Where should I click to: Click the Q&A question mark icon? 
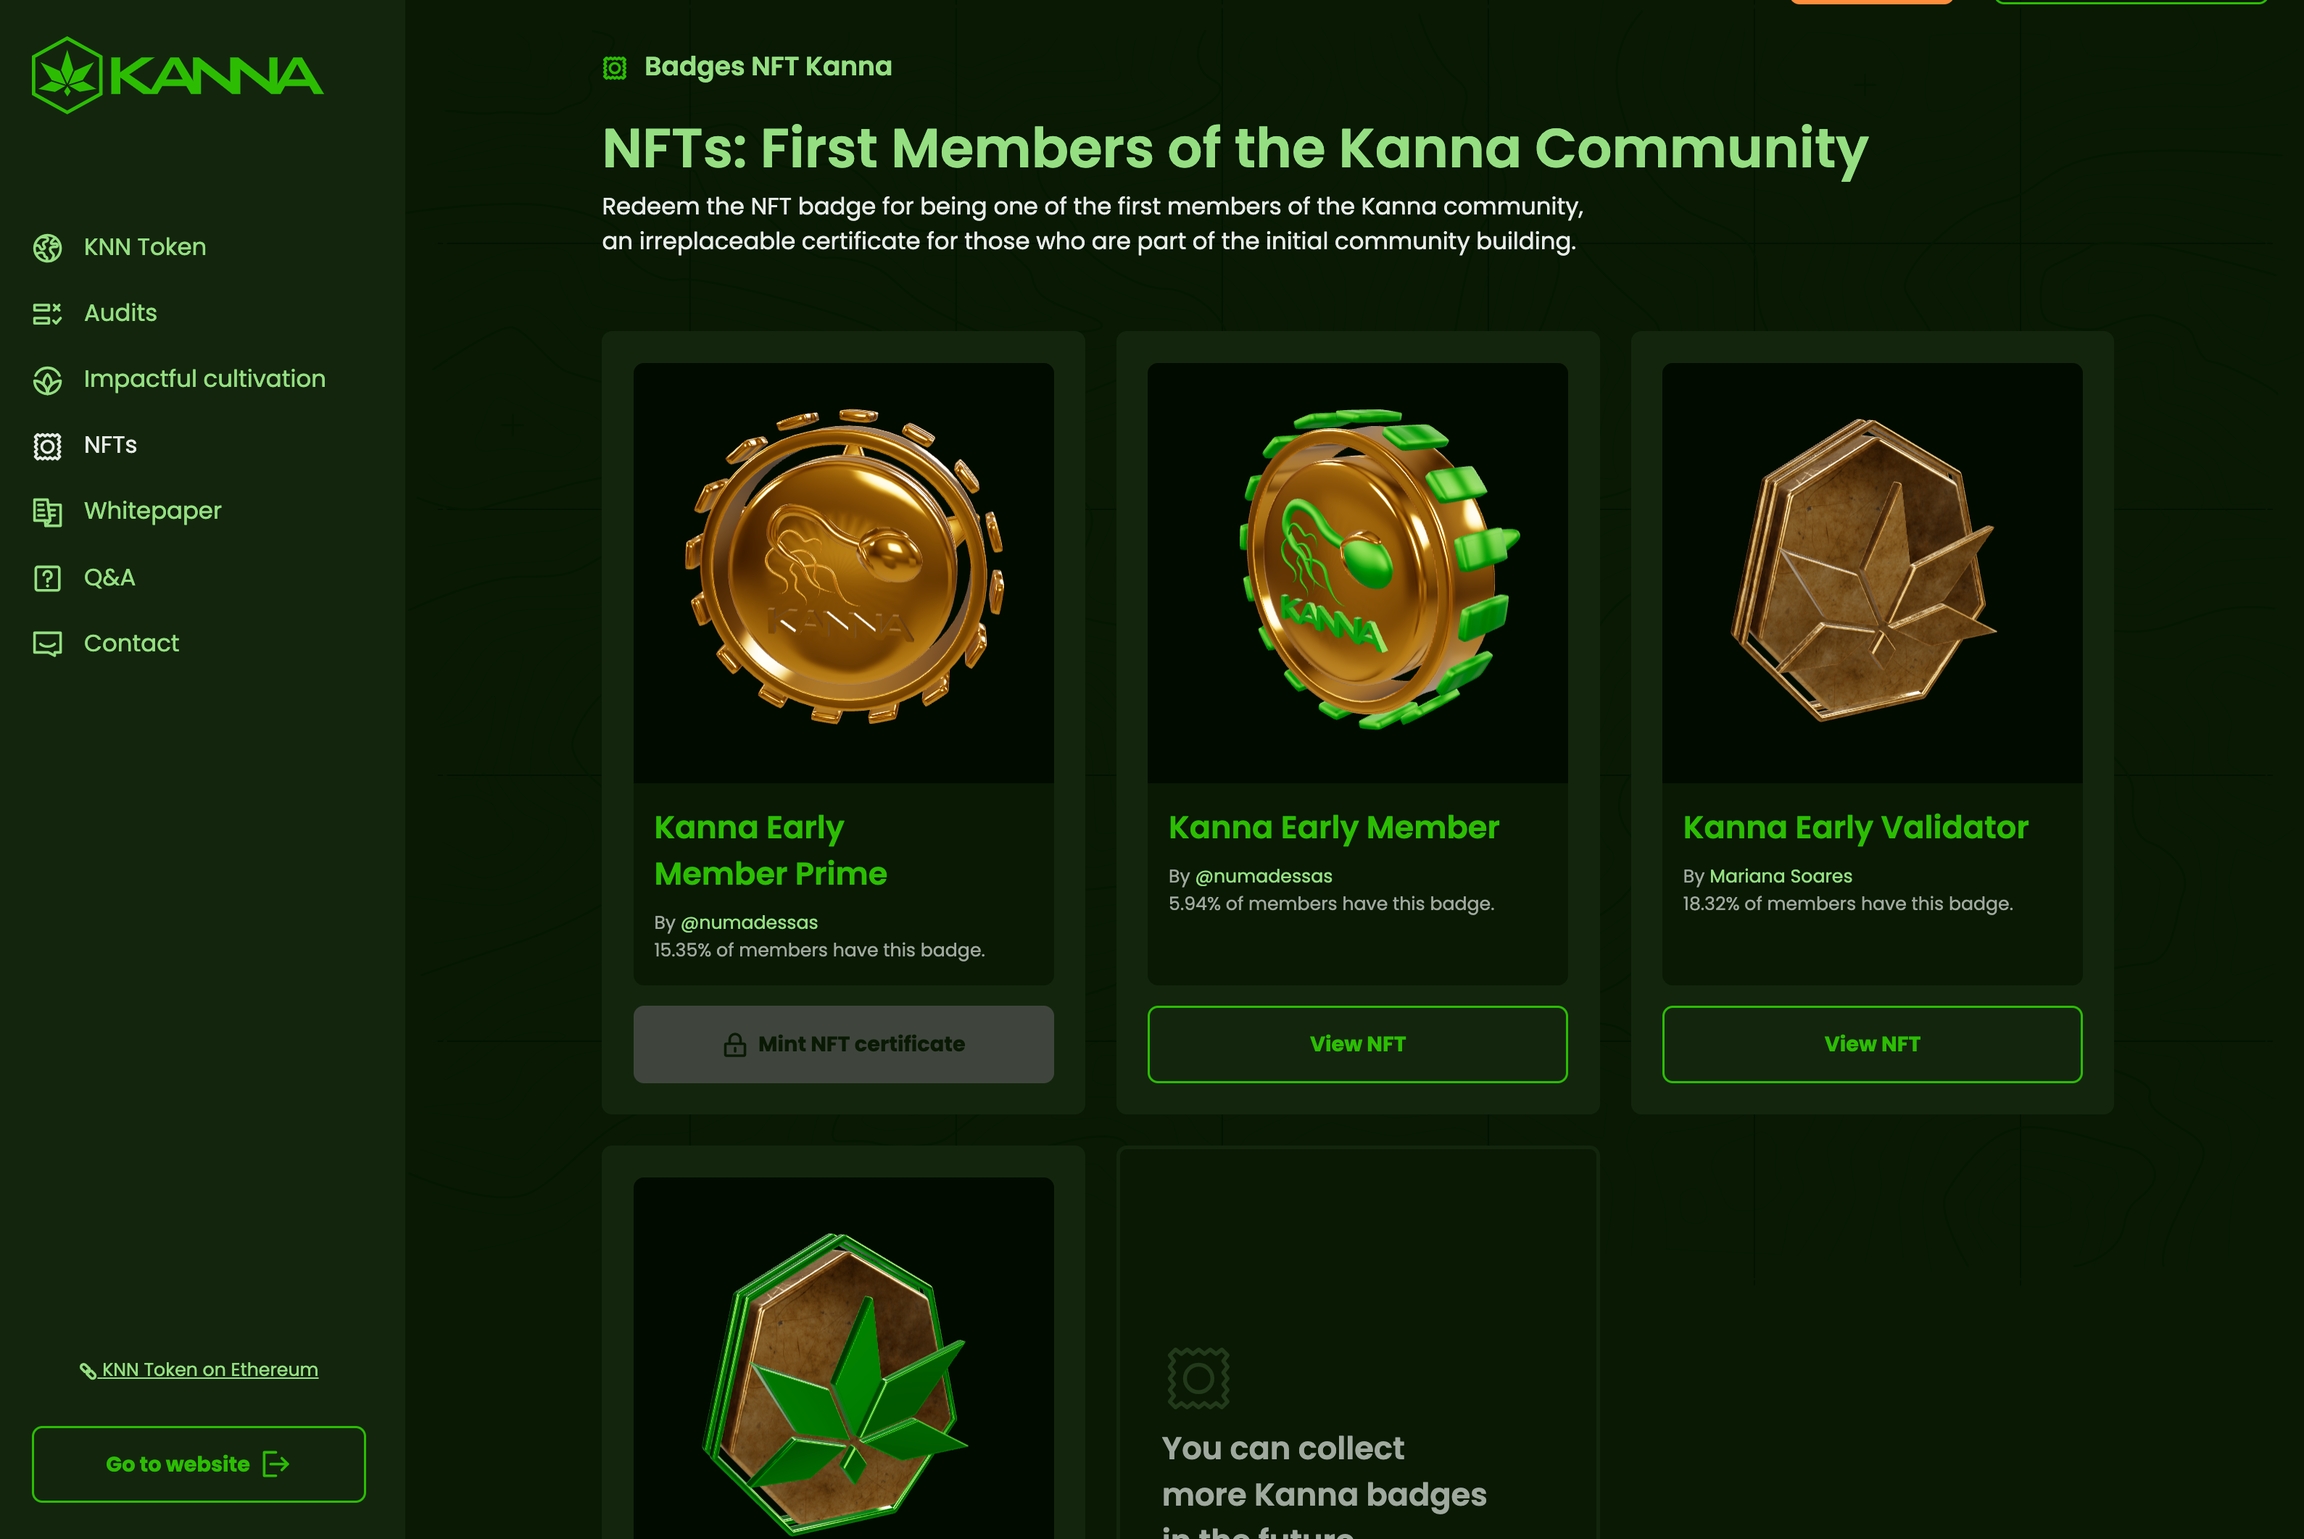click(x=47, y=578)
